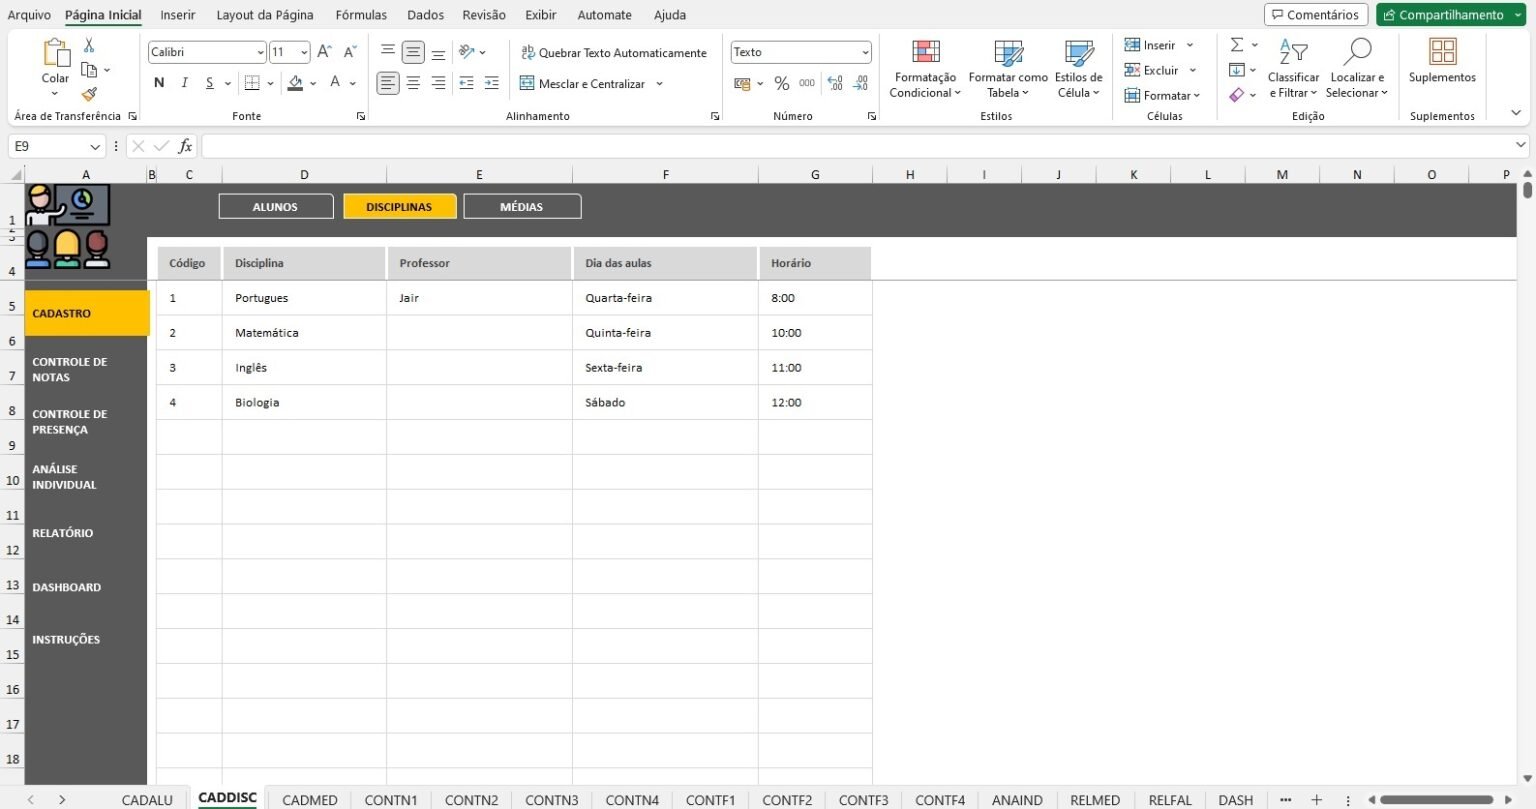Viewport: 1536px width, 809px height.
Task: Click the format painter brush icon
Action: pos(89,94)
